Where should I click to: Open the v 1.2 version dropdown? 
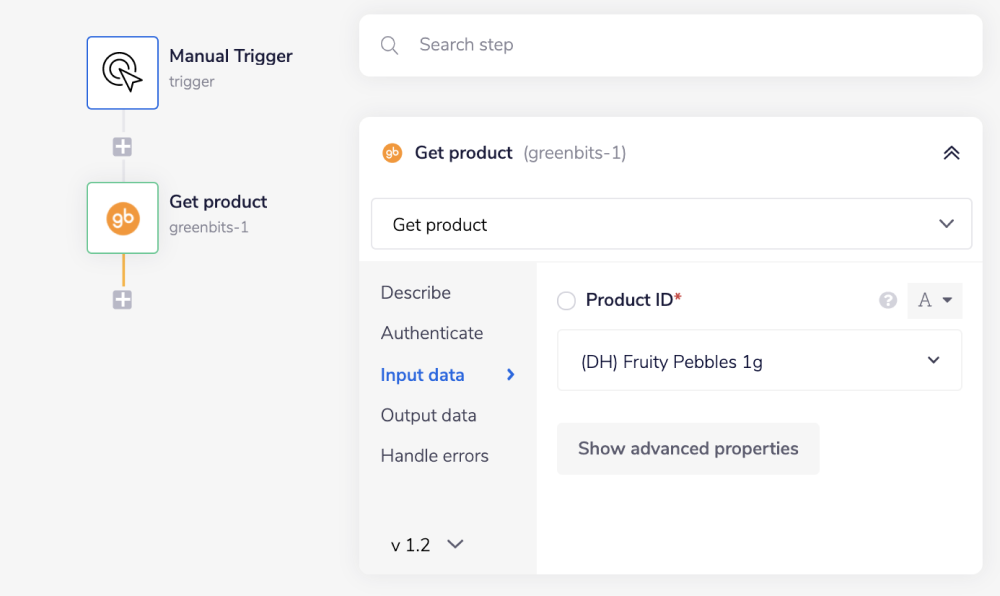pyautogui.click(x=427, y=545)
